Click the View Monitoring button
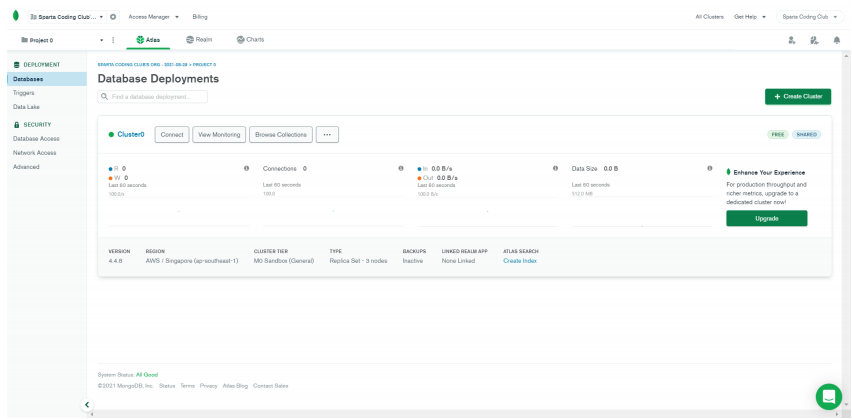852x419 pixels. [219, 135]
